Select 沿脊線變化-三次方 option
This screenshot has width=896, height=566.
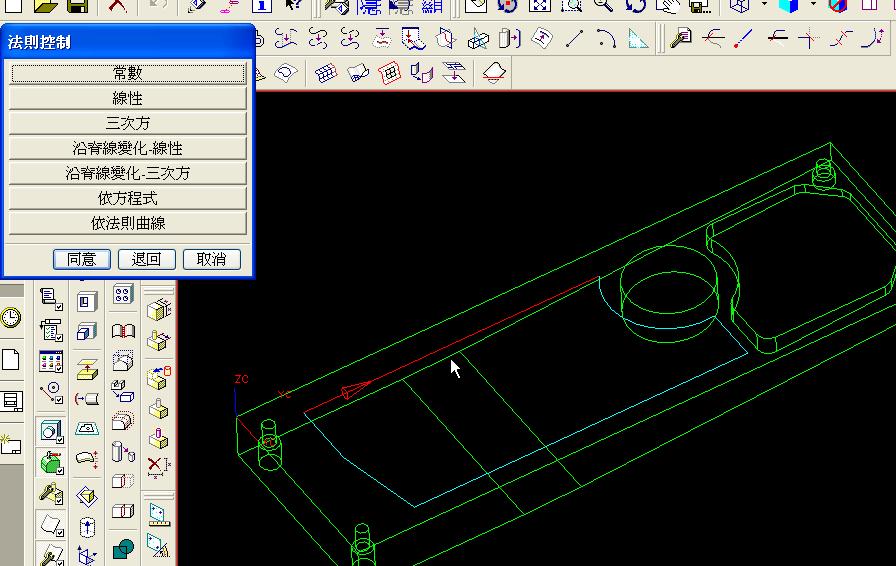click(x=128, y=173)
